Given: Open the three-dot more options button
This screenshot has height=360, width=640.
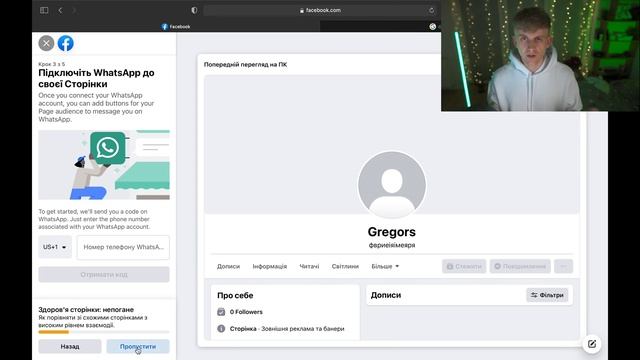Looking at the screenshot, I should click(564, 266).
